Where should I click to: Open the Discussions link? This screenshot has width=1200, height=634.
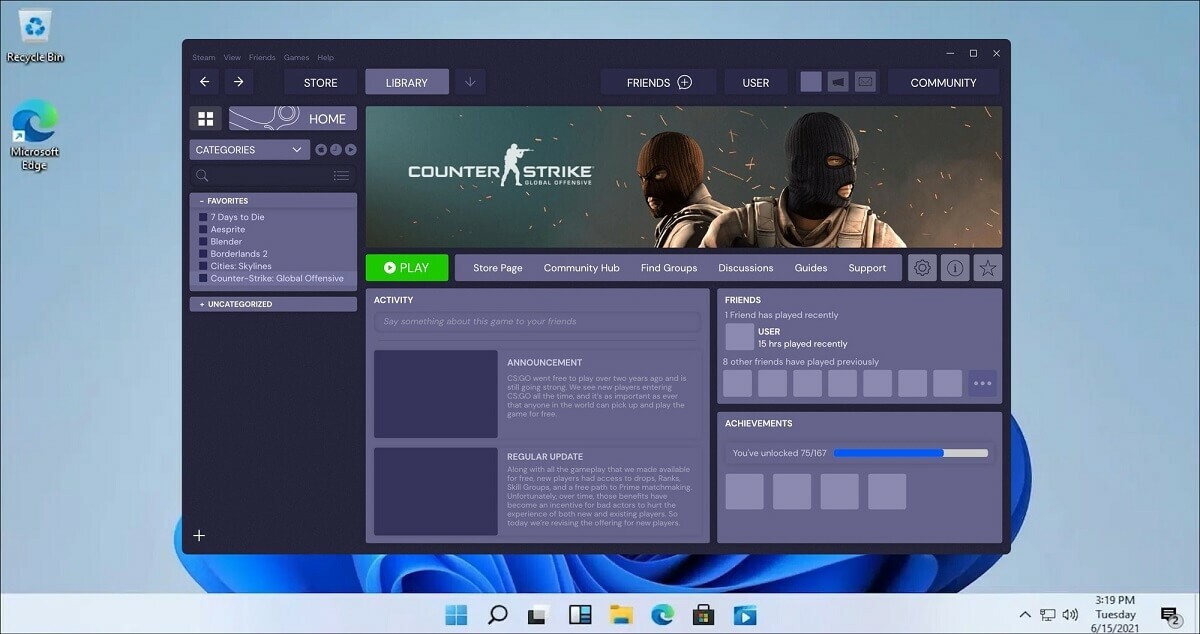[x=746, y=268]
